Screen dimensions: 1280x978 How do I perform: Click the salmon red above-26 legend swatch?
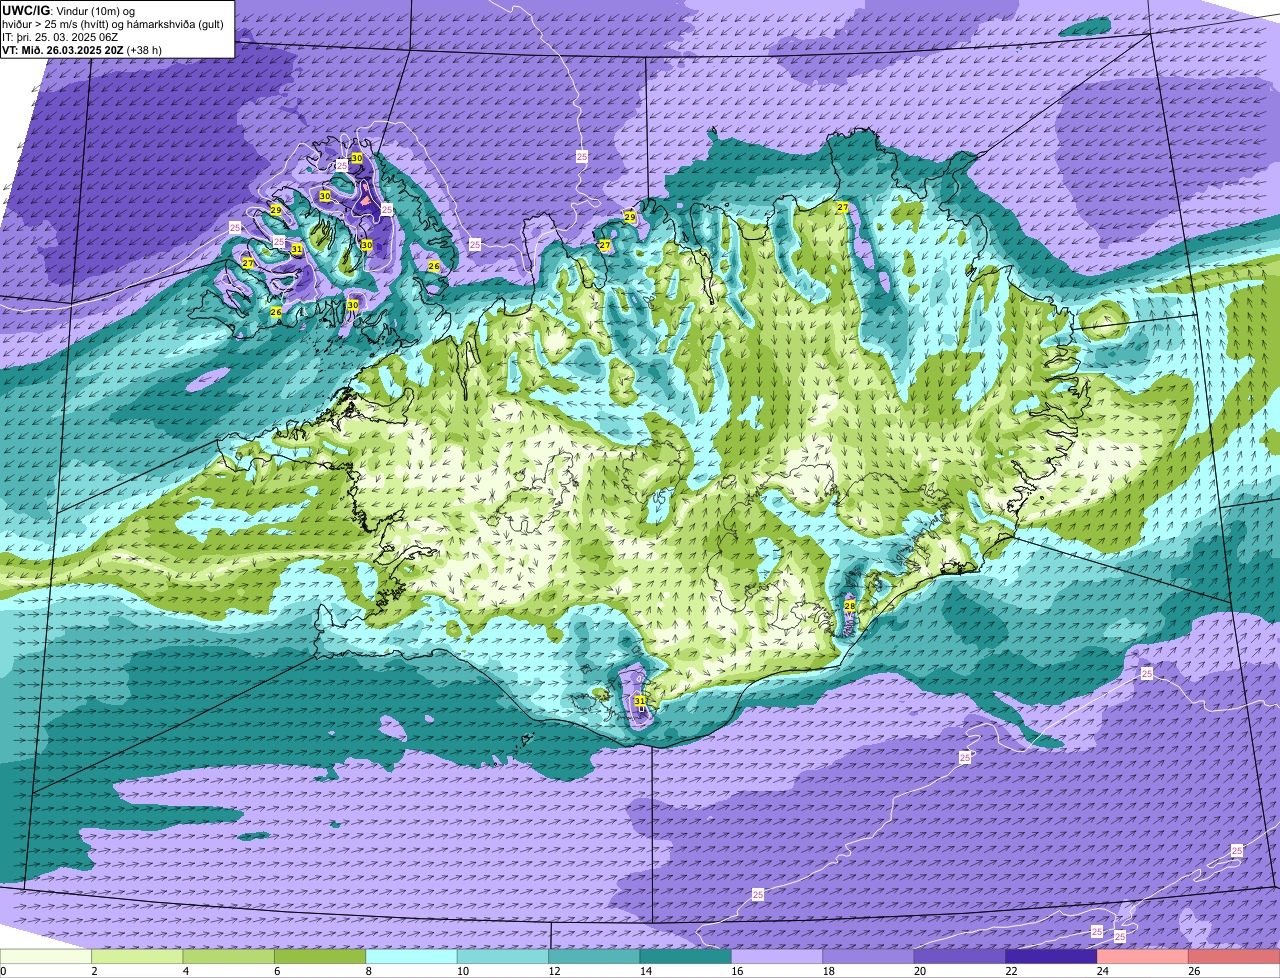point(1235,957)
